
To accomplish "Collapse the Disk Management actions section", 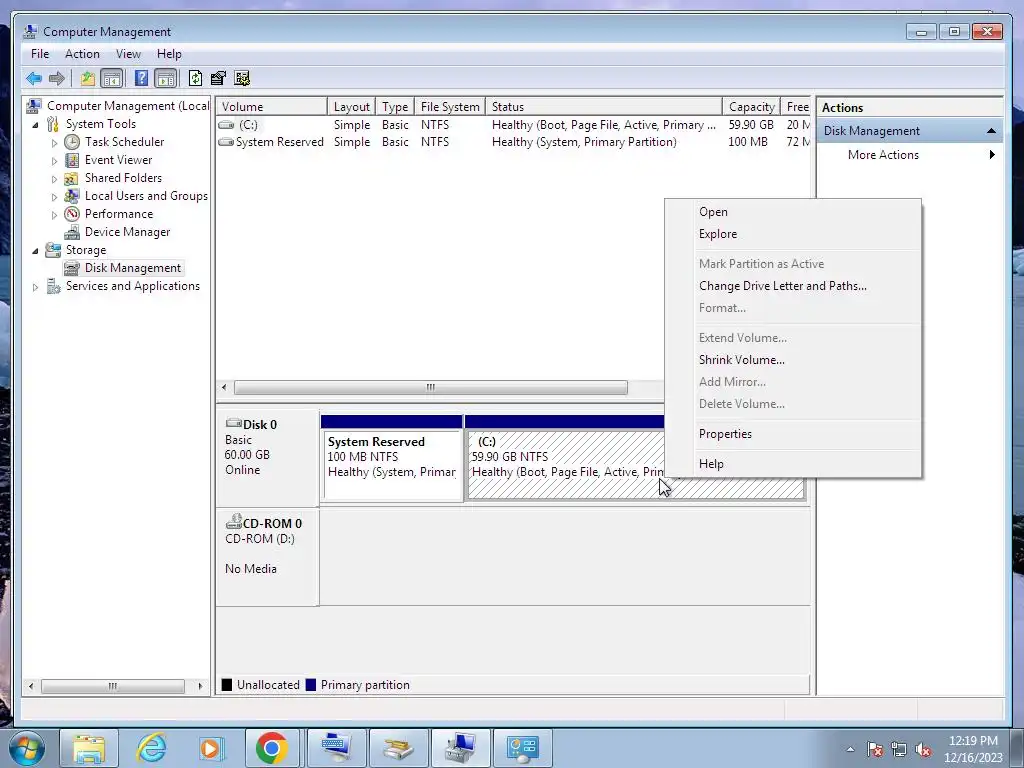I will pos(991,131).
